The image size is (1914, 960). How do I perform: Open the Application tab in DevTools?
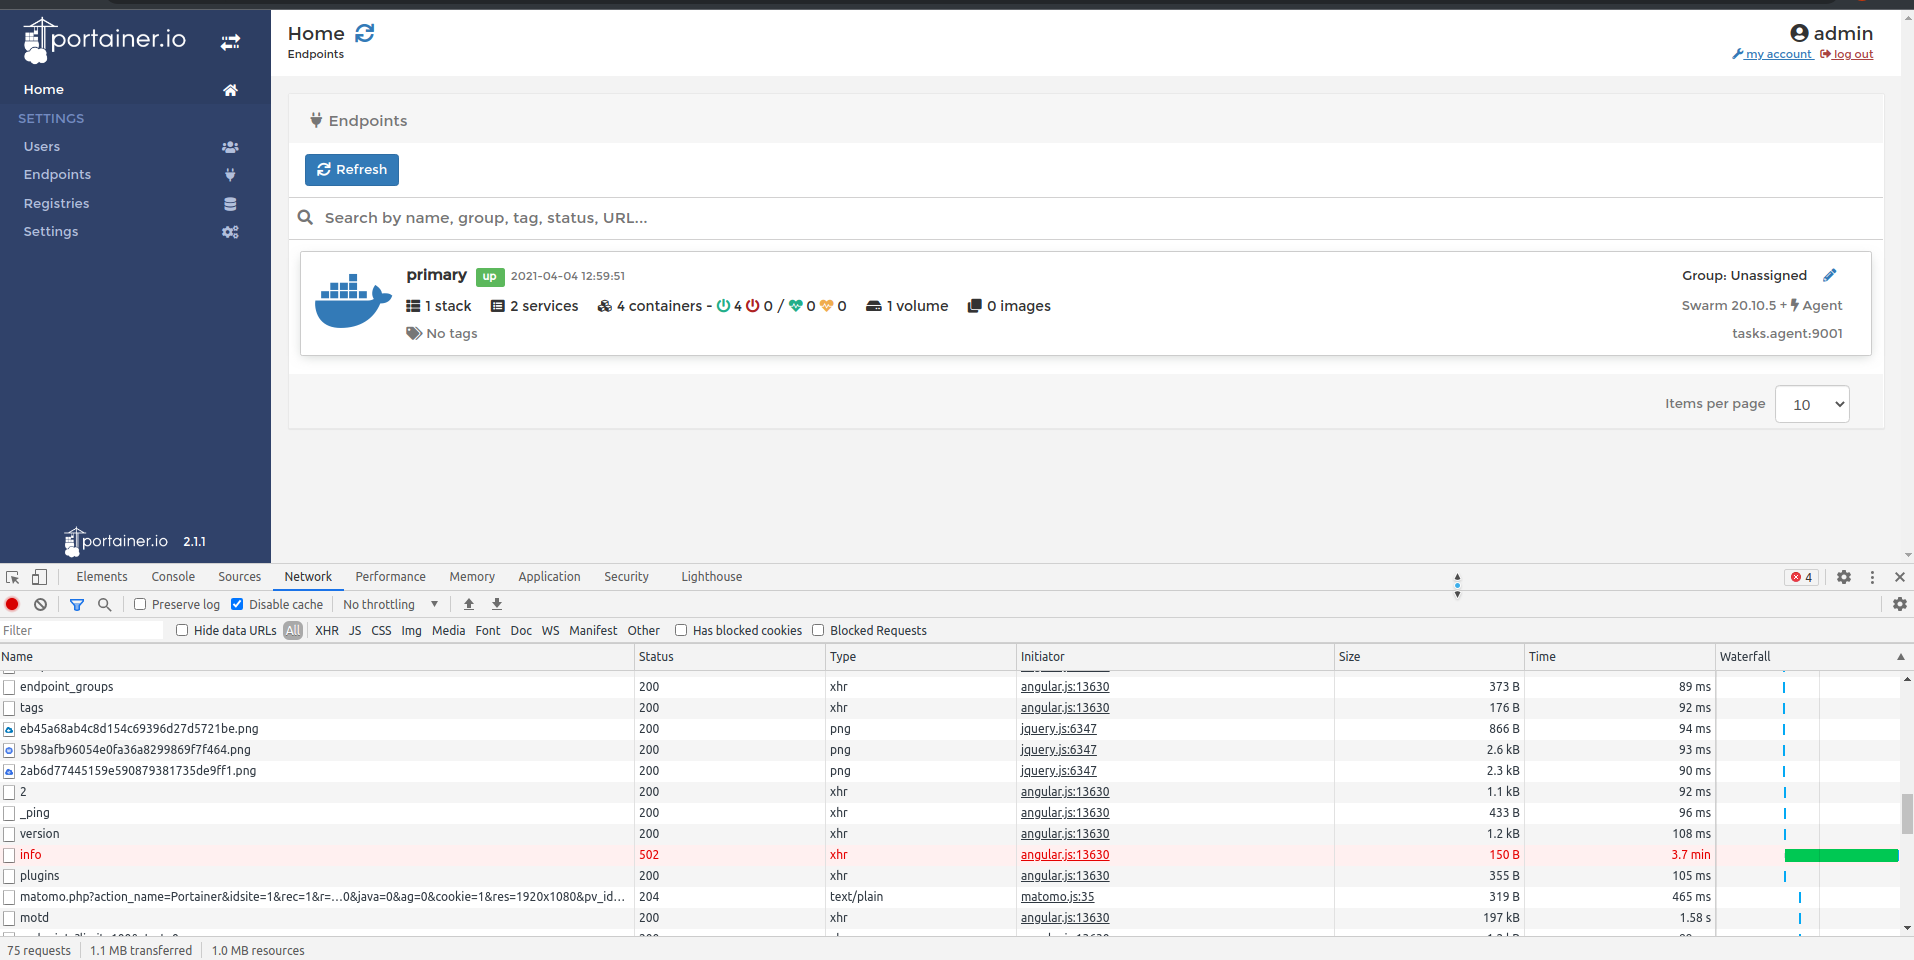point(549,576)
